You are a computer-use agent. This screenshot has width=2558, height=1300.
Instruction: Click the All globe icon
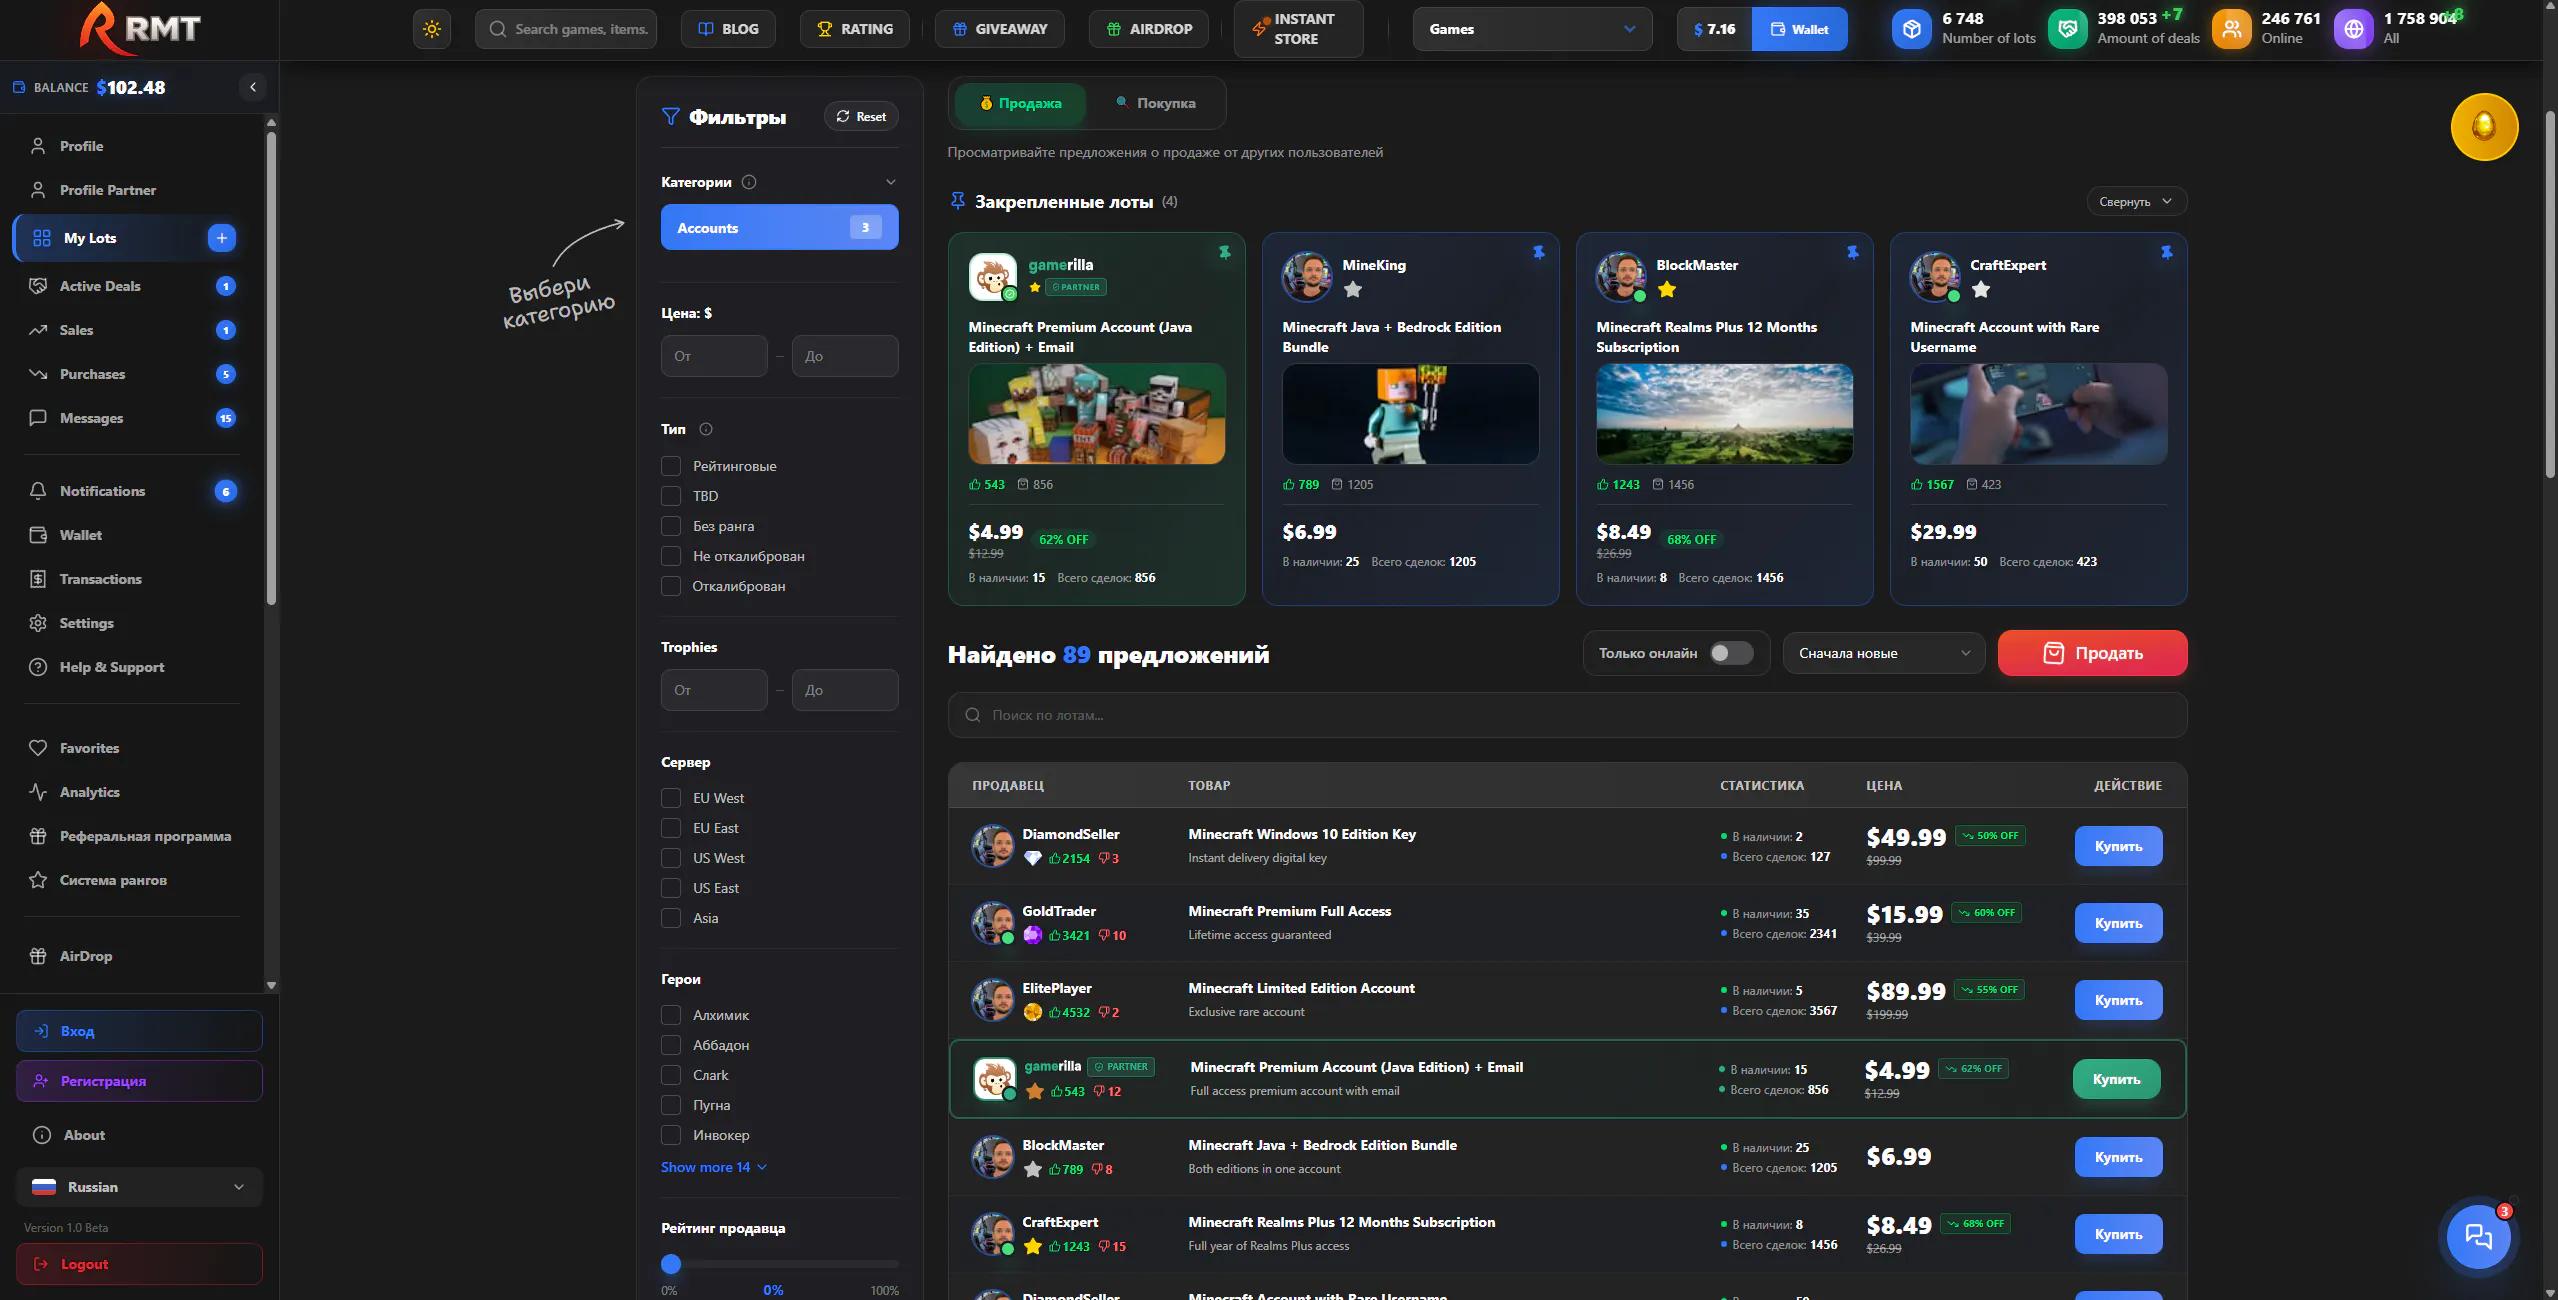(x=2353, y=29)
